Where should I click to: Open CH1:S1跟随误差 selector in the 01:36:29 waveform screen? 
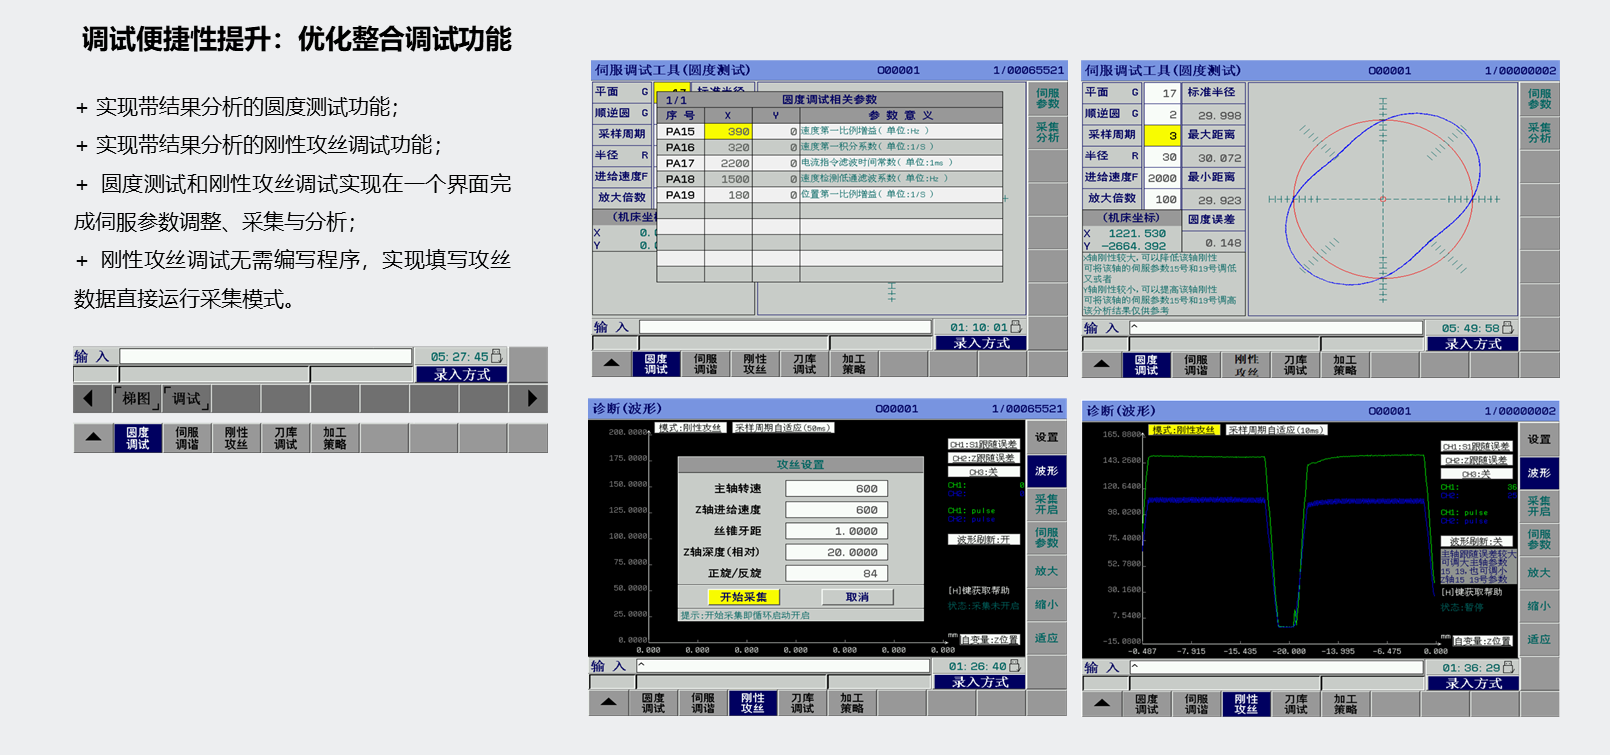(1476, 446)
